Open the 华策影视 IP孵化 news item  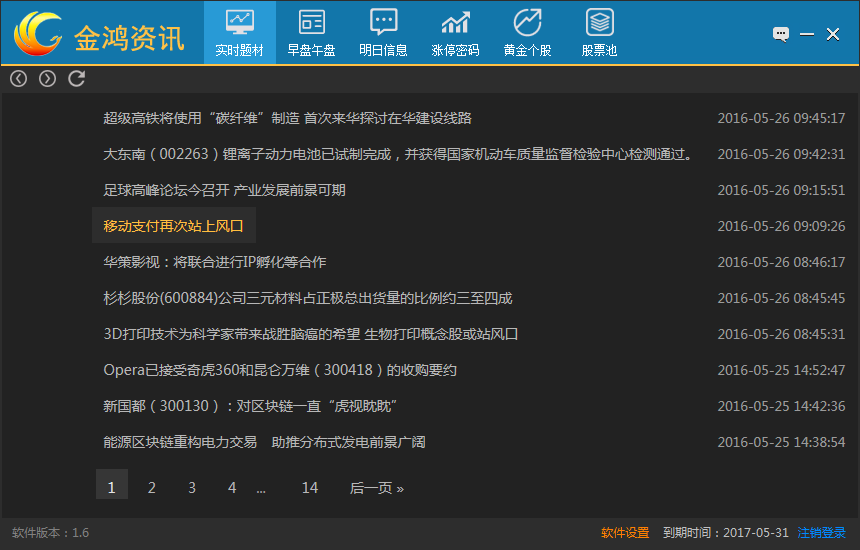[214, 262]
